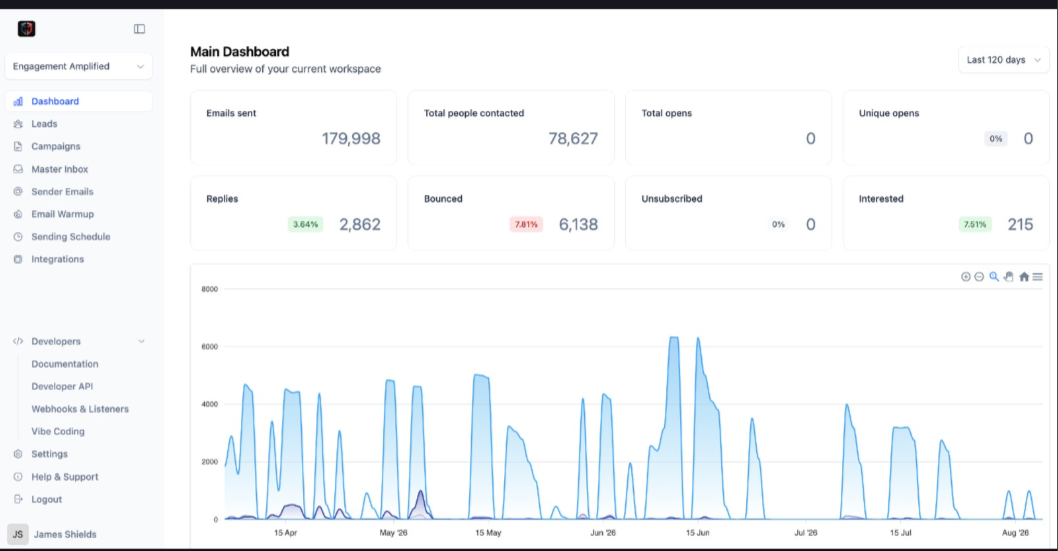Open the Last 120 days range dropdown
Screen dimensions: 1058x551
click(1003, 60)
